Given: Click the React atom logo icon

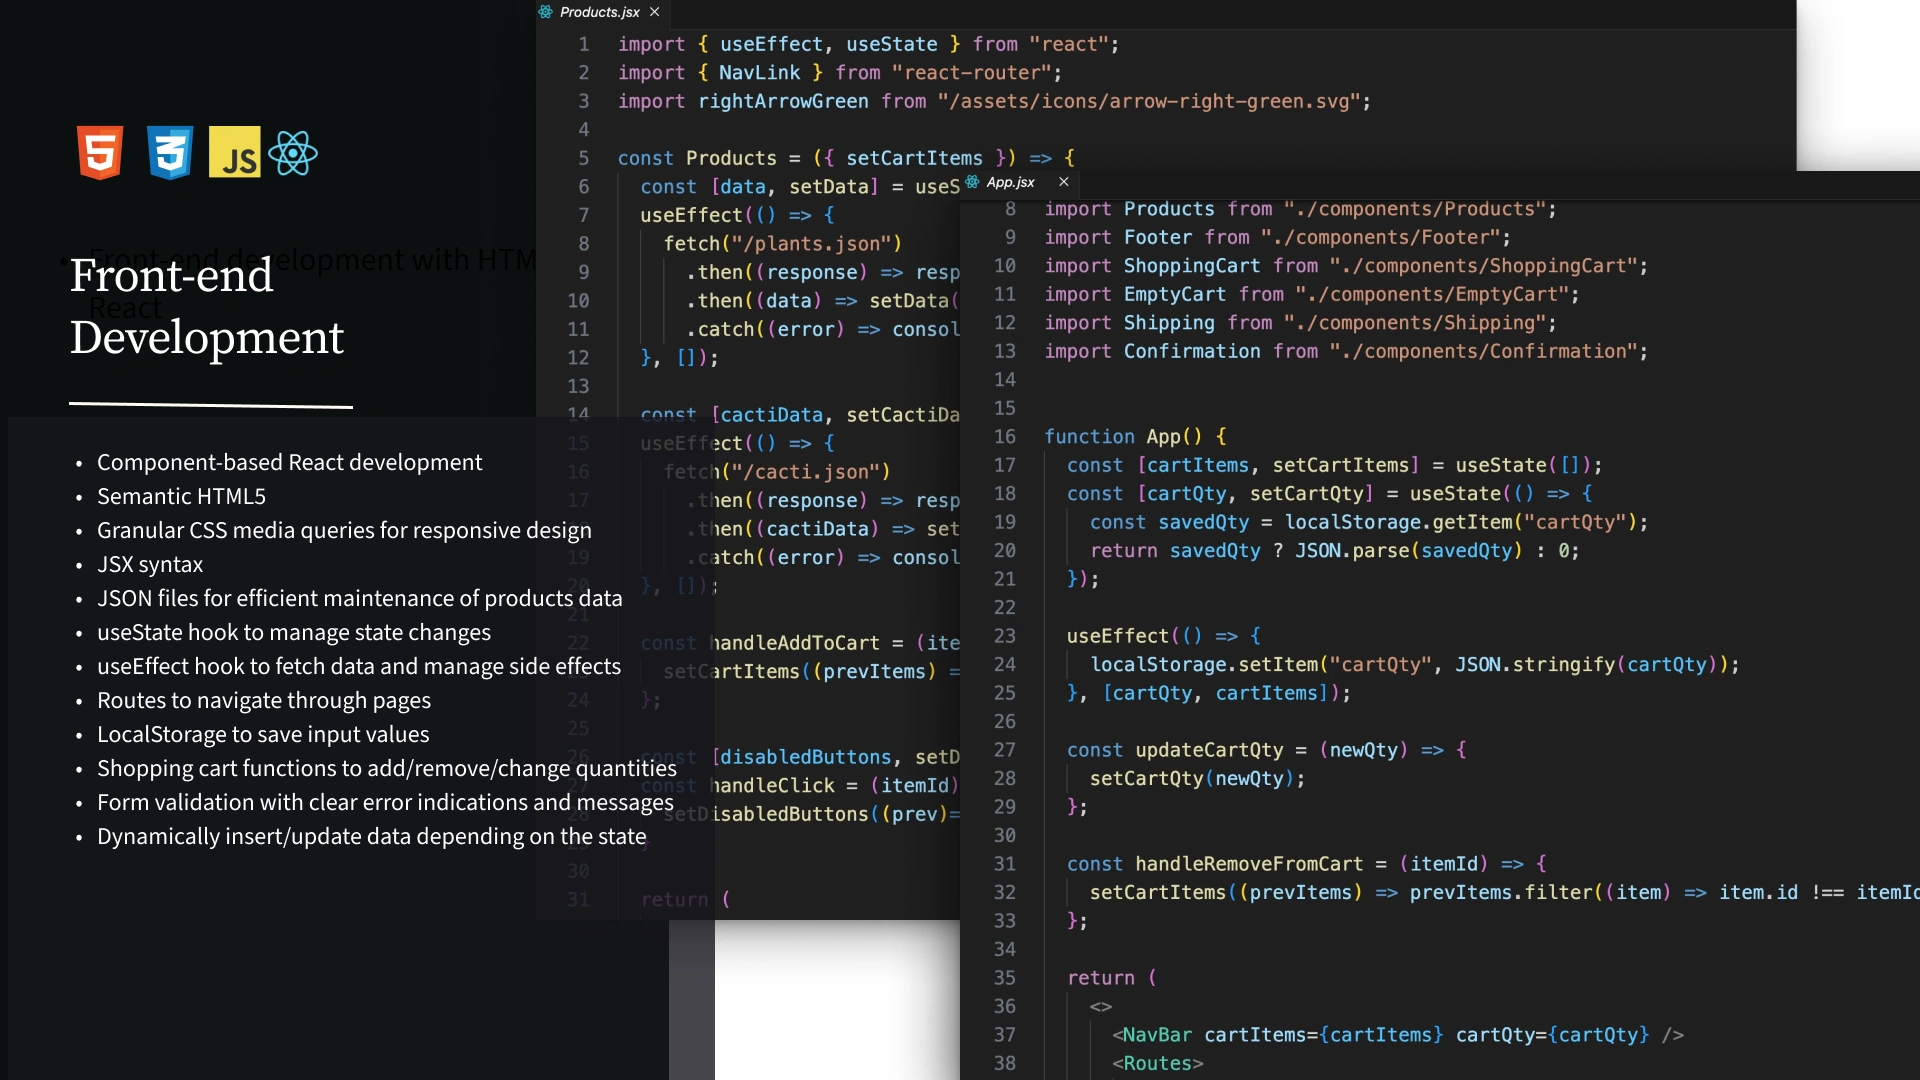Looking at the screenshot, I should pyautogui.click(x=293, y=153).
